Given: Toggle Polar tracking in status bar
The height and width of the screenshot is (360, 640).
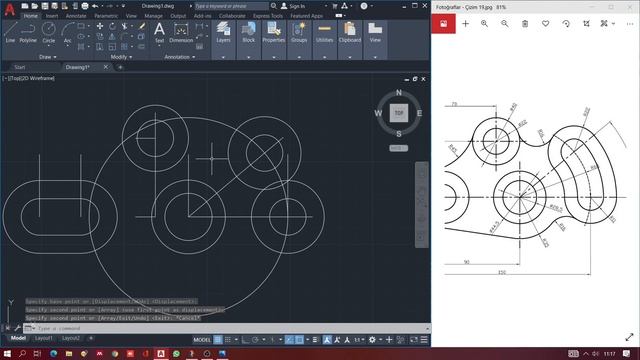Looking at the screenshot, I should (x=255, y=340).
